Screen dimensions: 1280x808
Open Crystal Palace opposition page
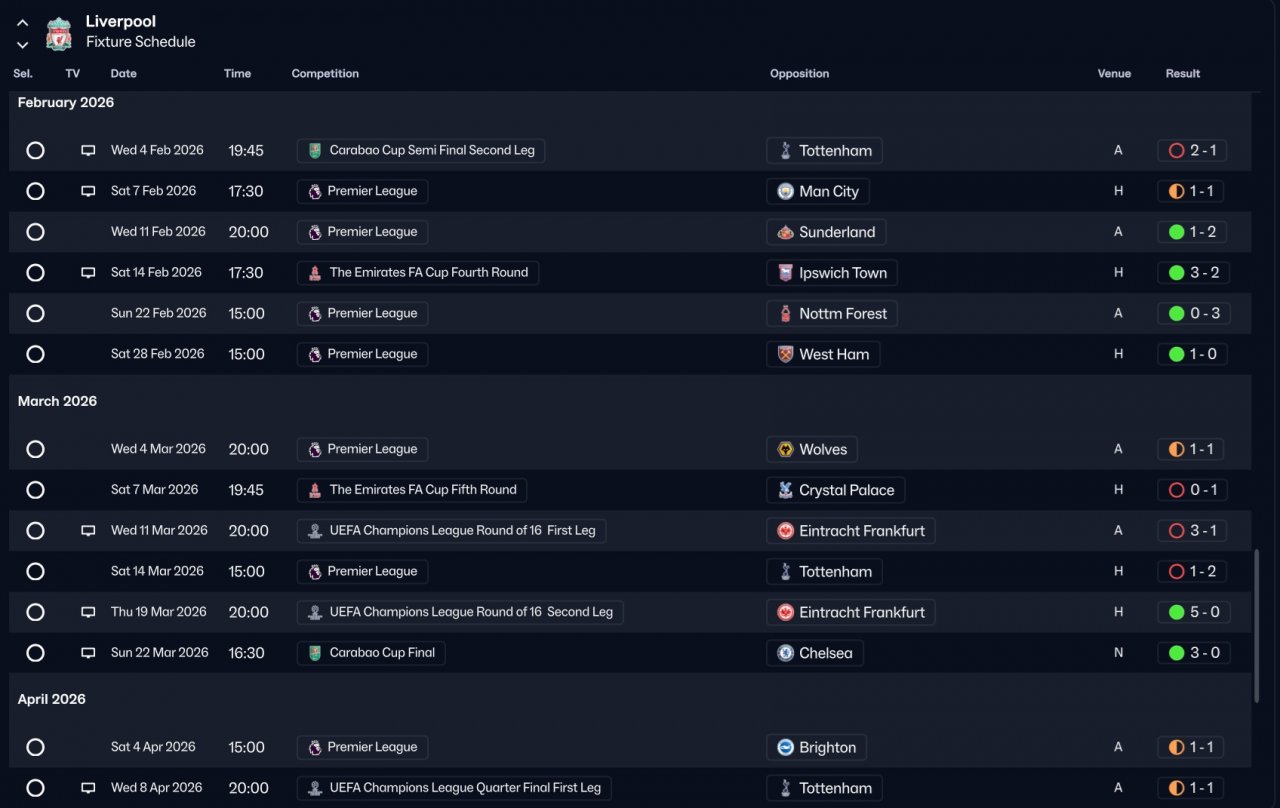(x=836, y=490)
